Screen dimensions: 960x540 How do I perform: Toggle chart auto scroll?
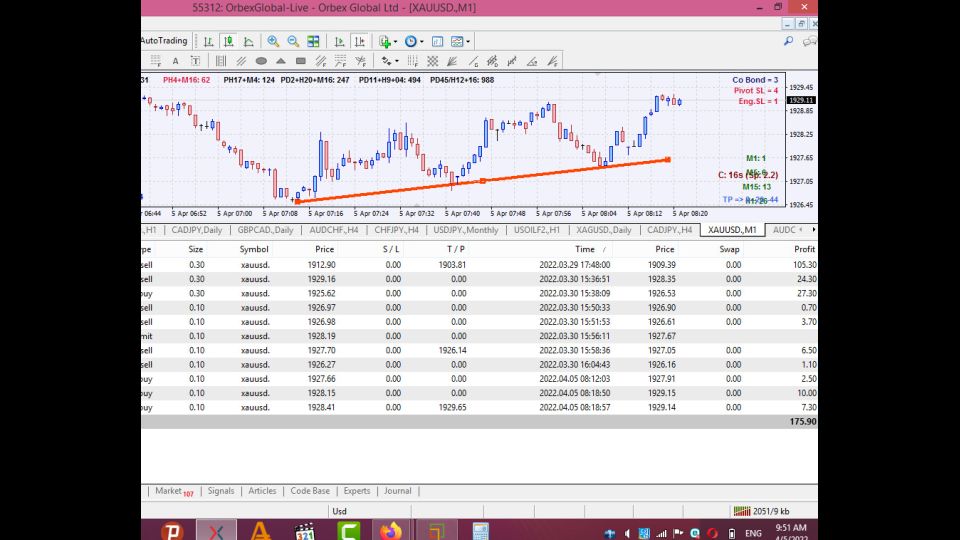click(x=339, y=41)
